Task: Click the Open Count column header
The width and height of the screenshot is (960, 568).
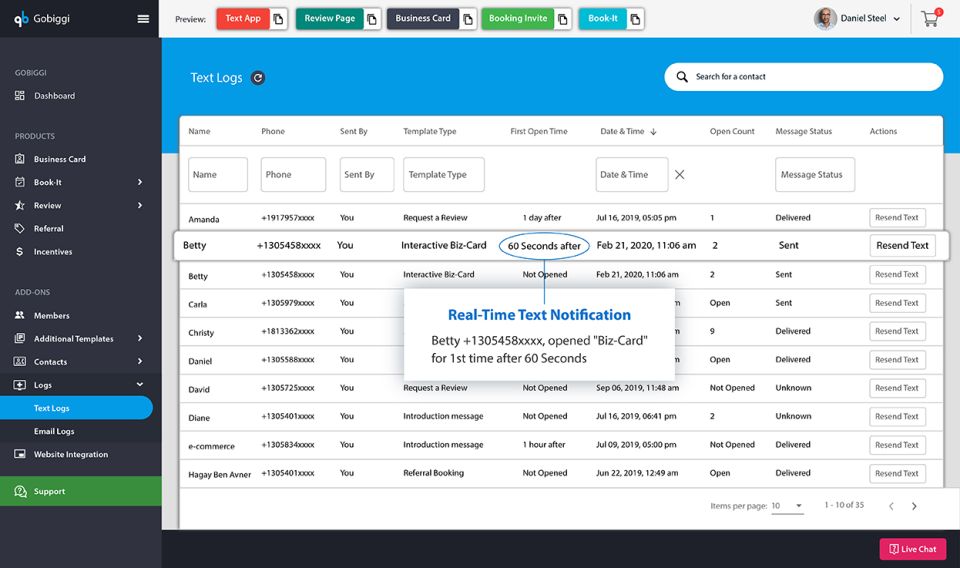Action: (732, 132)
